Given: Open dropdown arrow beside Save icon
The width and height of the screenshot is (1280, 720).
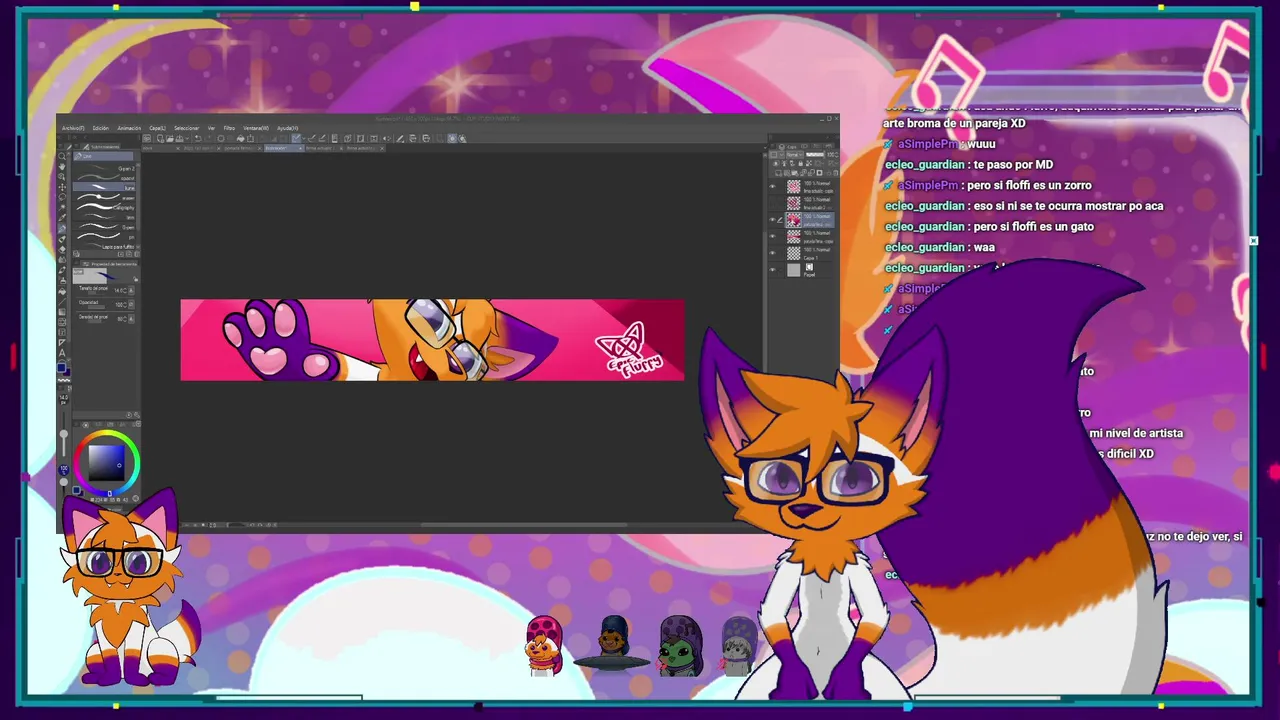Looking at the screenshot, I should tap(187, 138).
